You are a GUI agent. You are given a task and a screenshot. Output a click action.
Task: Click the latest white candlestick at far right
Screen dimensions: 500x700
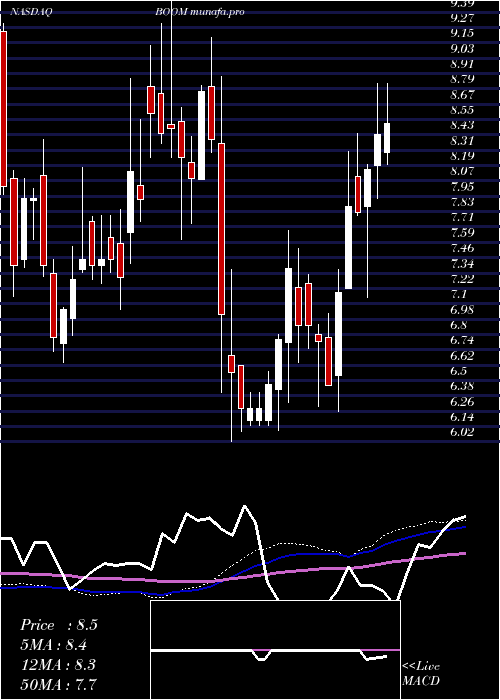[x=387, y=138]
